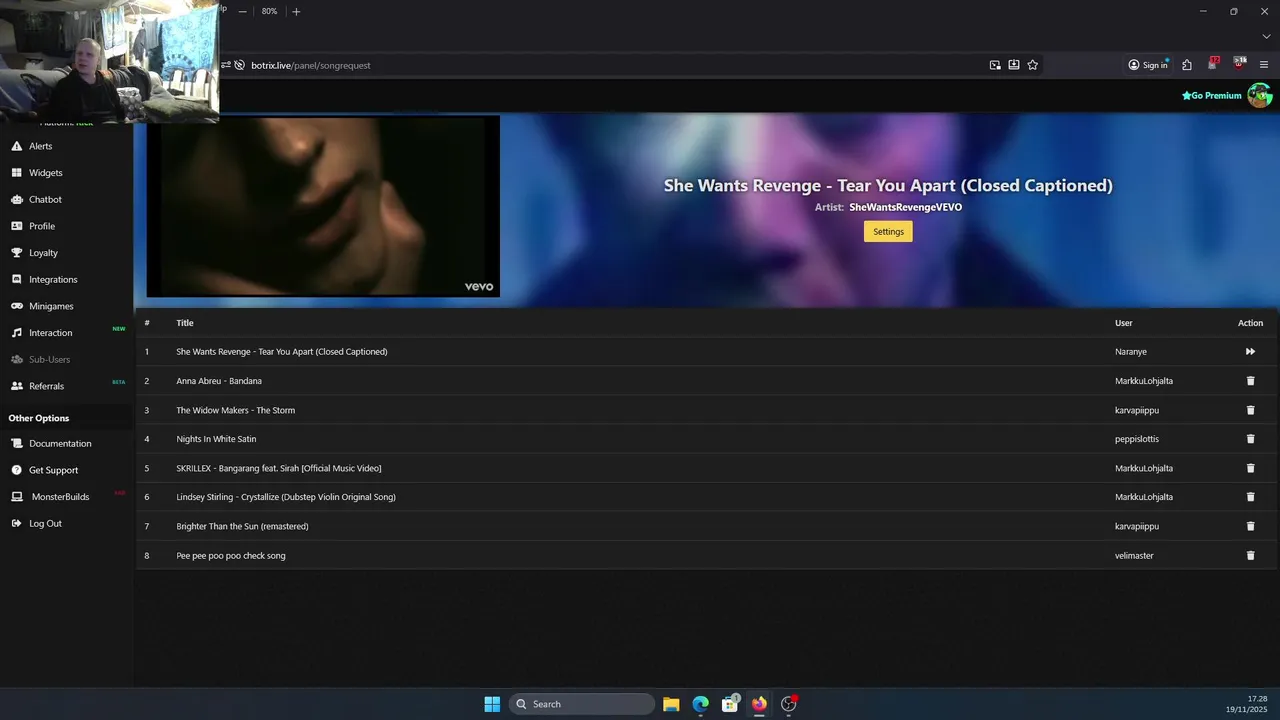Zoom out with the minus button

pos(242,12)
